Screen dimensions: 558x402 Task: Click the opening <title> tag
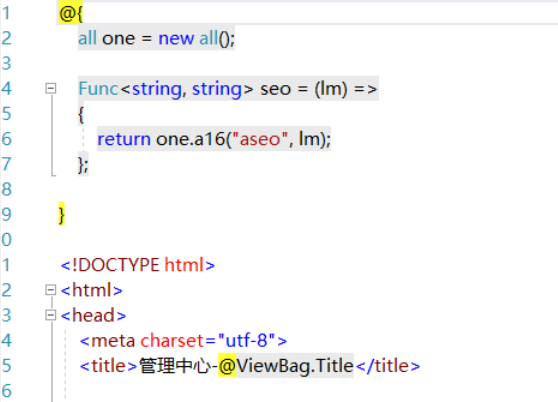(x=109, y=366)
